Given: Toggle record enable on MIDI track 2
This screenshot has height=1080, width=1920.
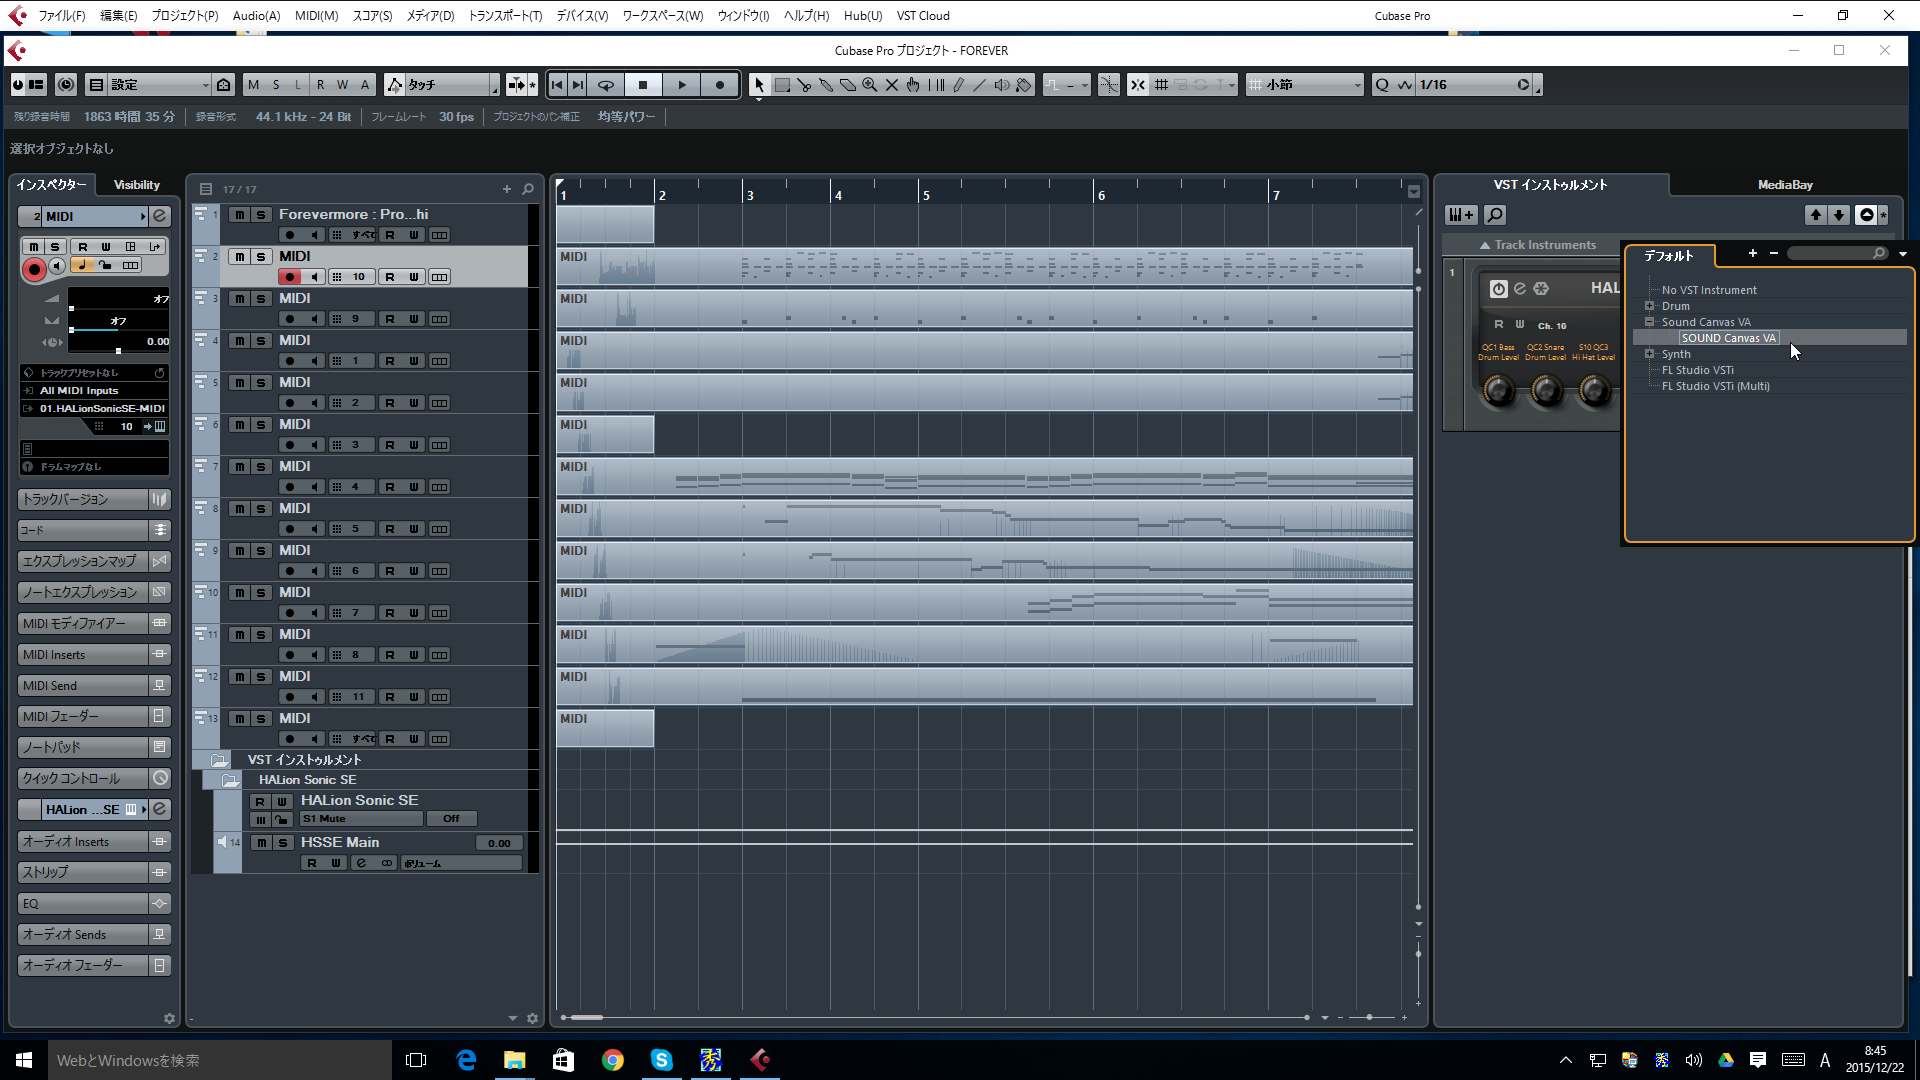Looking at the screenshot, I should tap(290, 277).
